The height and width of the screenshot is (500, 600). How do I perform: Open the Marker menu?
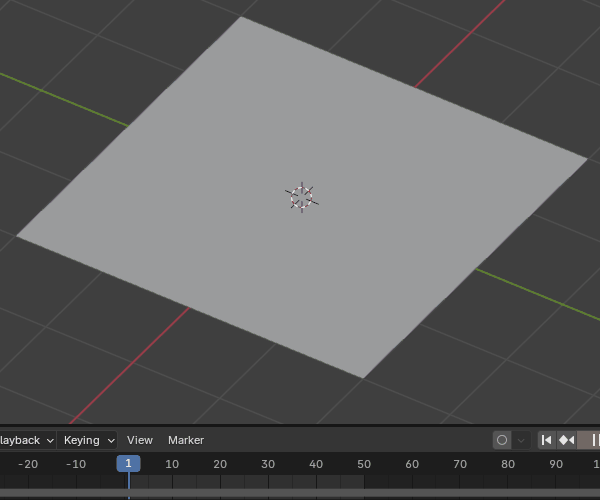point(186,440)
